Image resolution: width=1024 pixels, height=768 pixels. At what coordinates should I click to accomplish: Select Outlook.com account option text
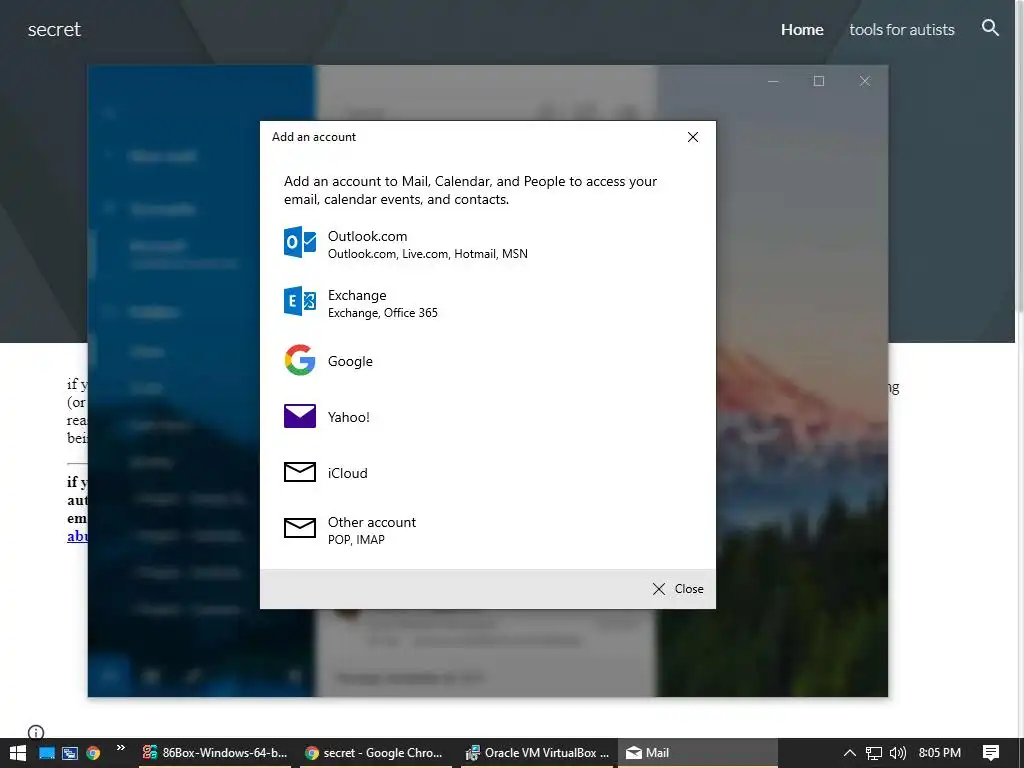click(x=428, y=244)
